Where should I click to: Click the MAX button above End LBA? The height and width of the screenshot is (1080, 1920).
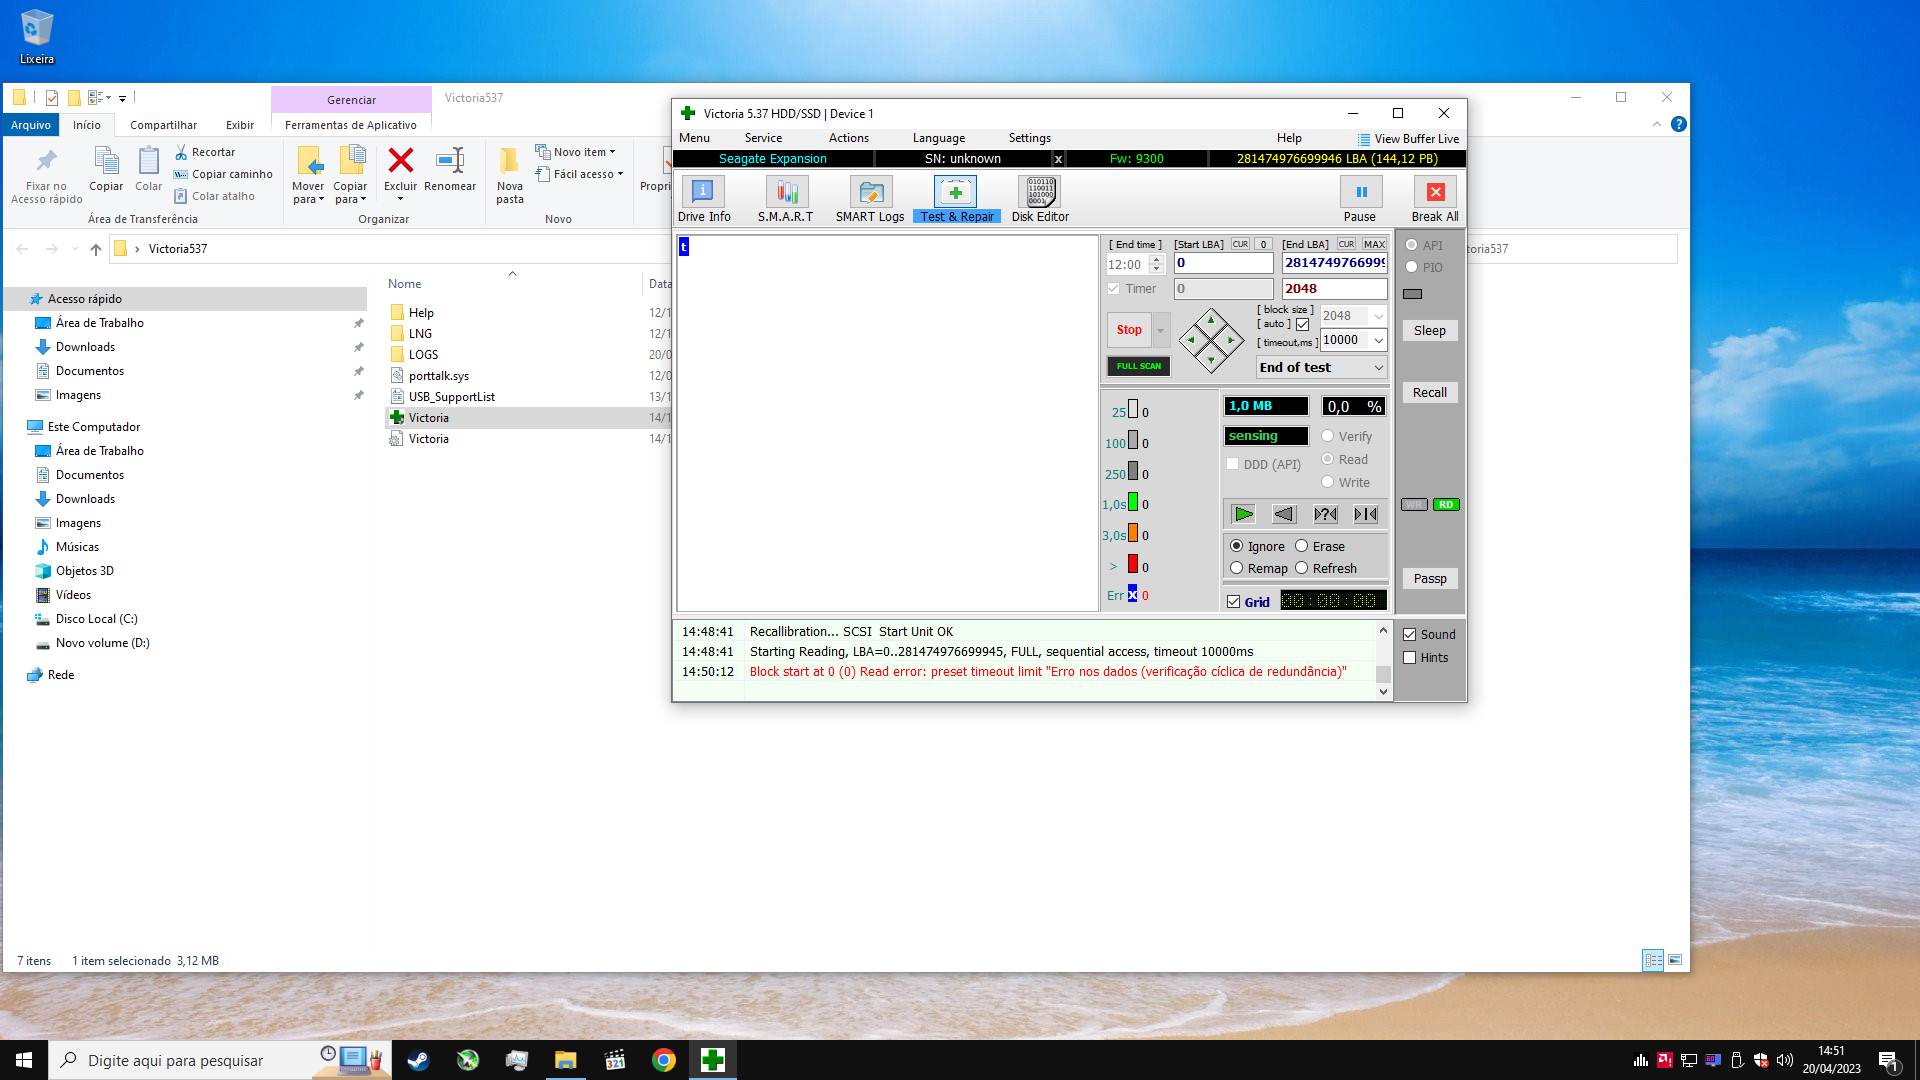pos(1375,244)
